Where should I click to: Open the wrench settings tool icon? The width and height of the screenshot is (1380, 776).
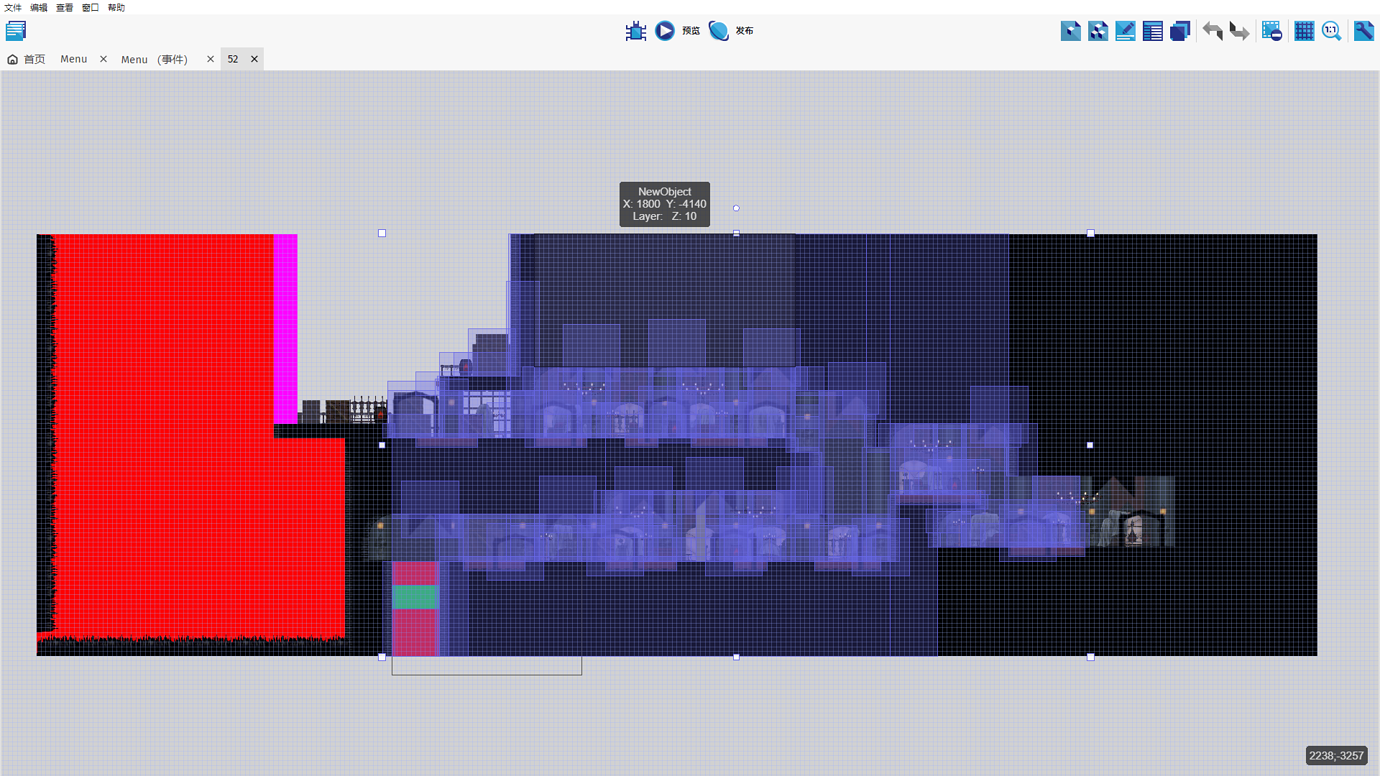1363,30
